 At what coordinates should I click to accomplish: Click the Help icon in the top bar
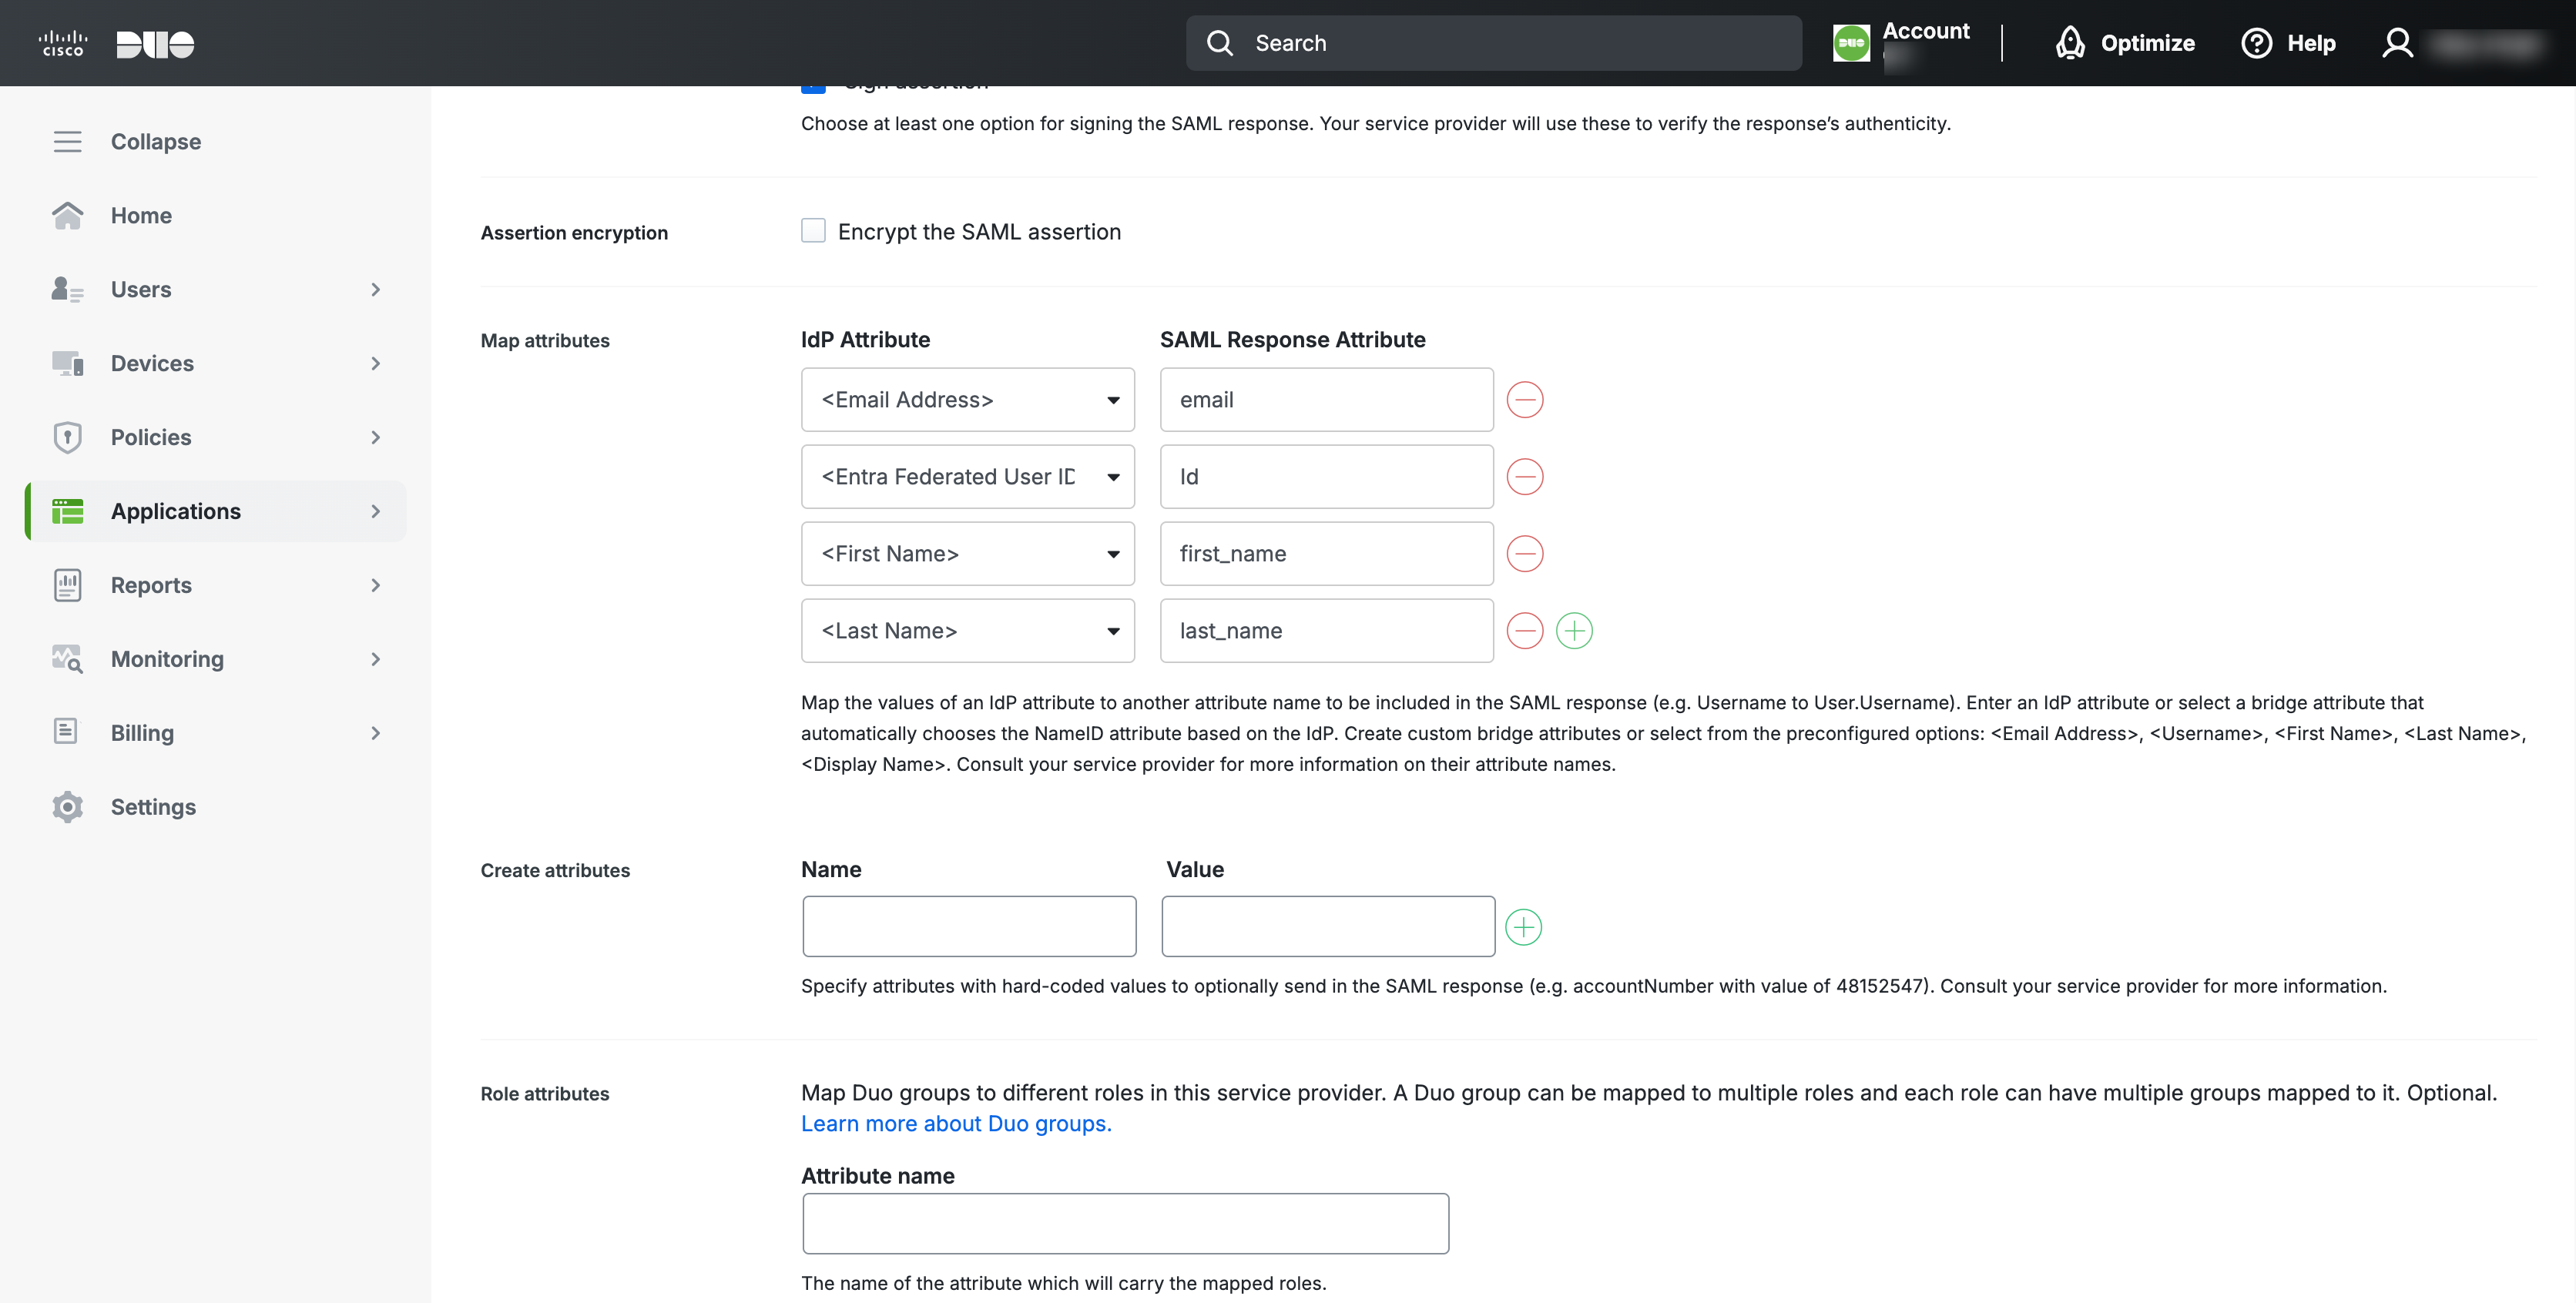coord(2257,43)
